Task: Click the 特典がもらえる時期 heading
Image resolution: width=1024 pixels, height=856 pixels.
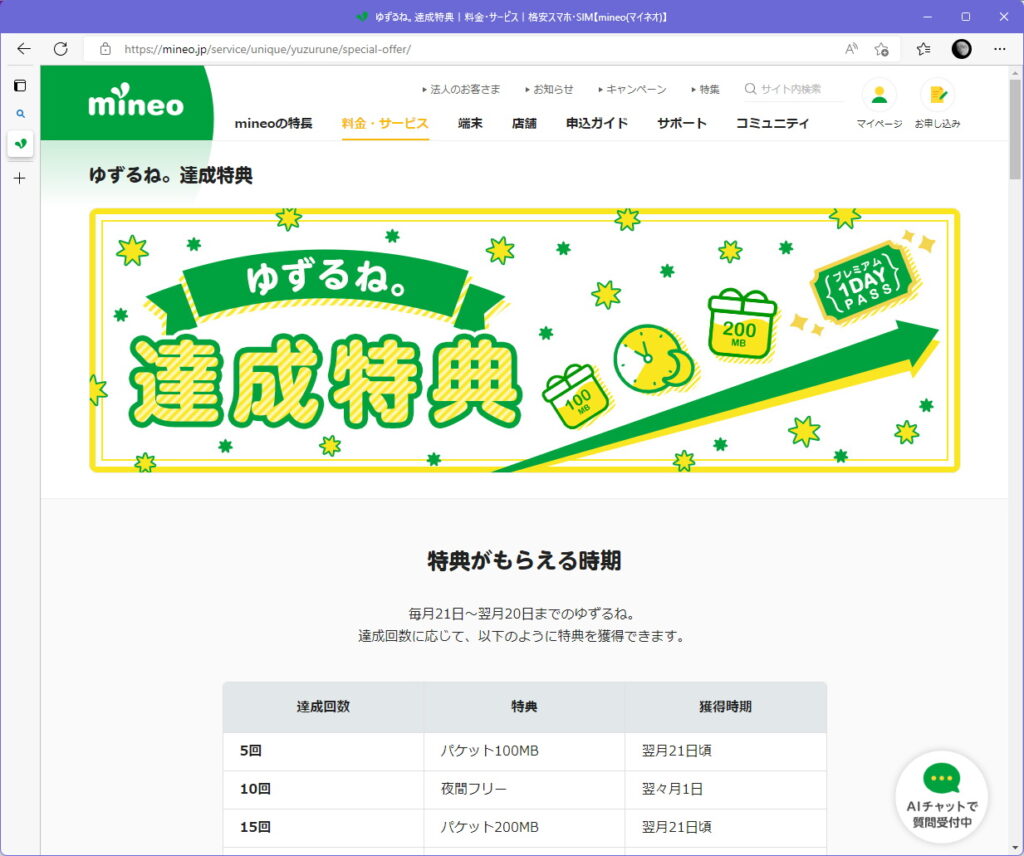Action: [x=524, y=561]
